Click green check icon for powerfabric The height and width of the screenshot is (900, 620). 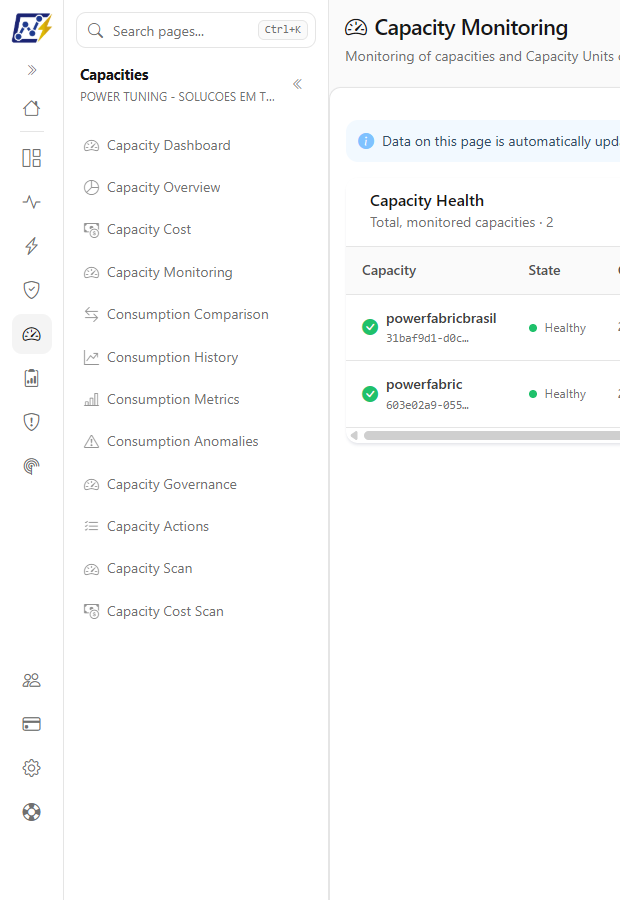tap(370, 394)
